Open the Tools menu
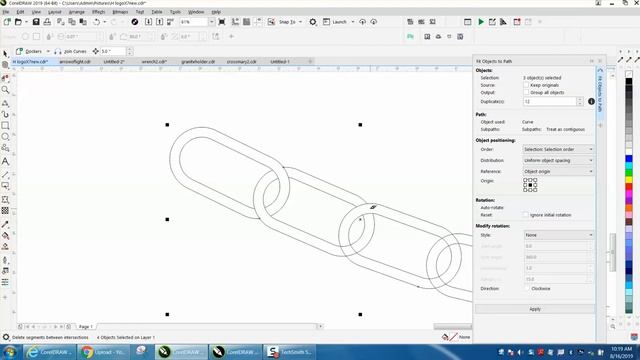640x360 pixels. (175, 12)
